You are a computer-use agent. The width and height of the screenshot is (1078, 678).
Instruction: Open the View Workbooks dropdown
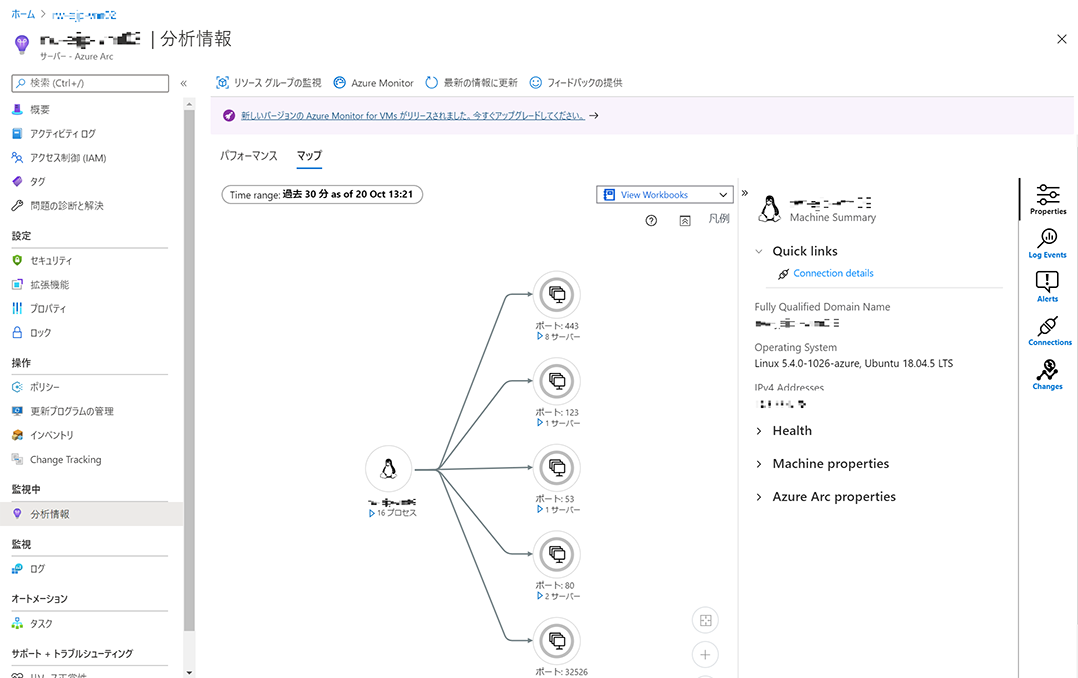point(665,195)
